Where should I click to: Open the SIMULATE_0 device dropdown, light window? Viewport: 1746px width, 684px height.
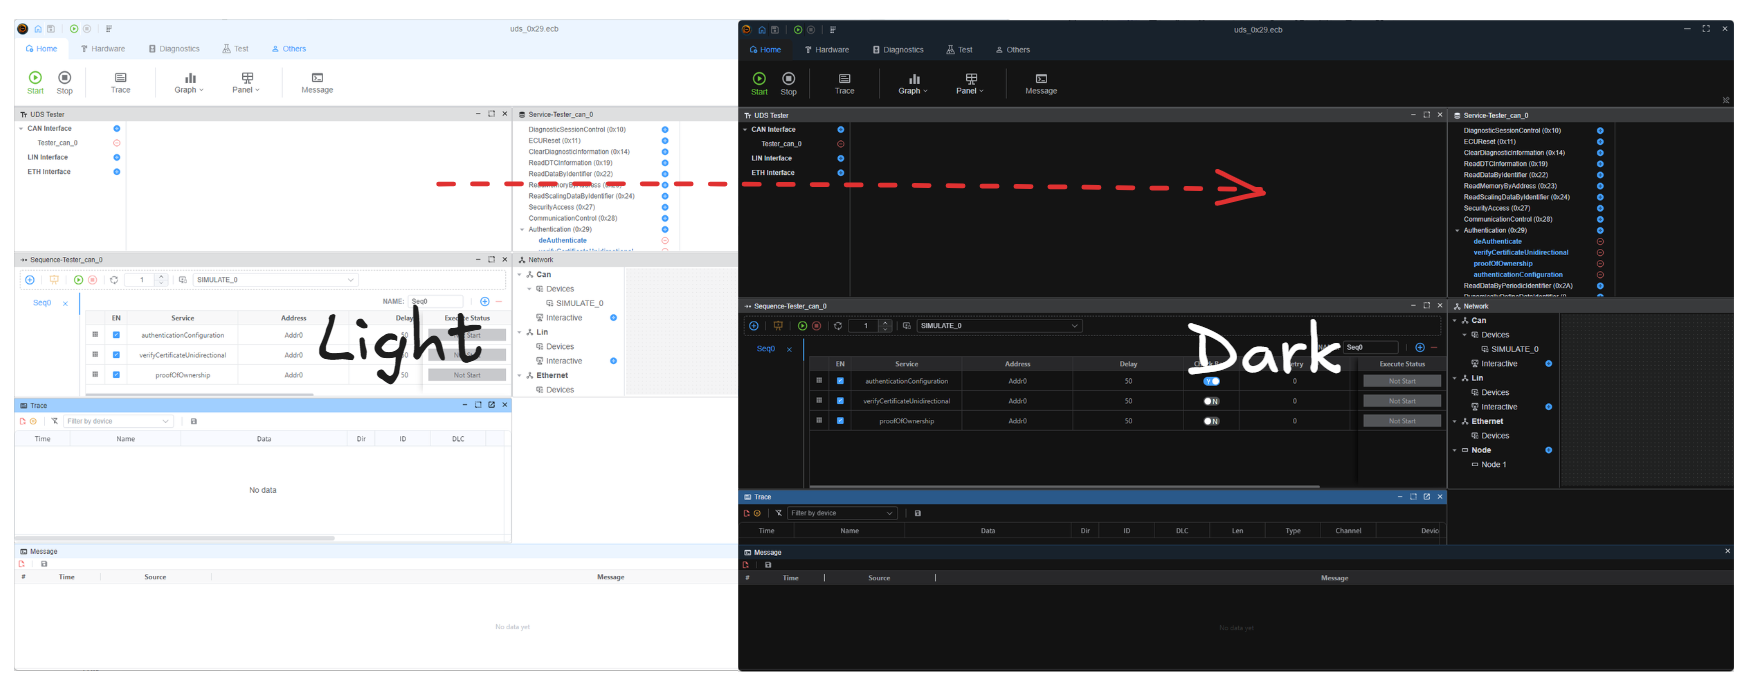pos(275,280)
